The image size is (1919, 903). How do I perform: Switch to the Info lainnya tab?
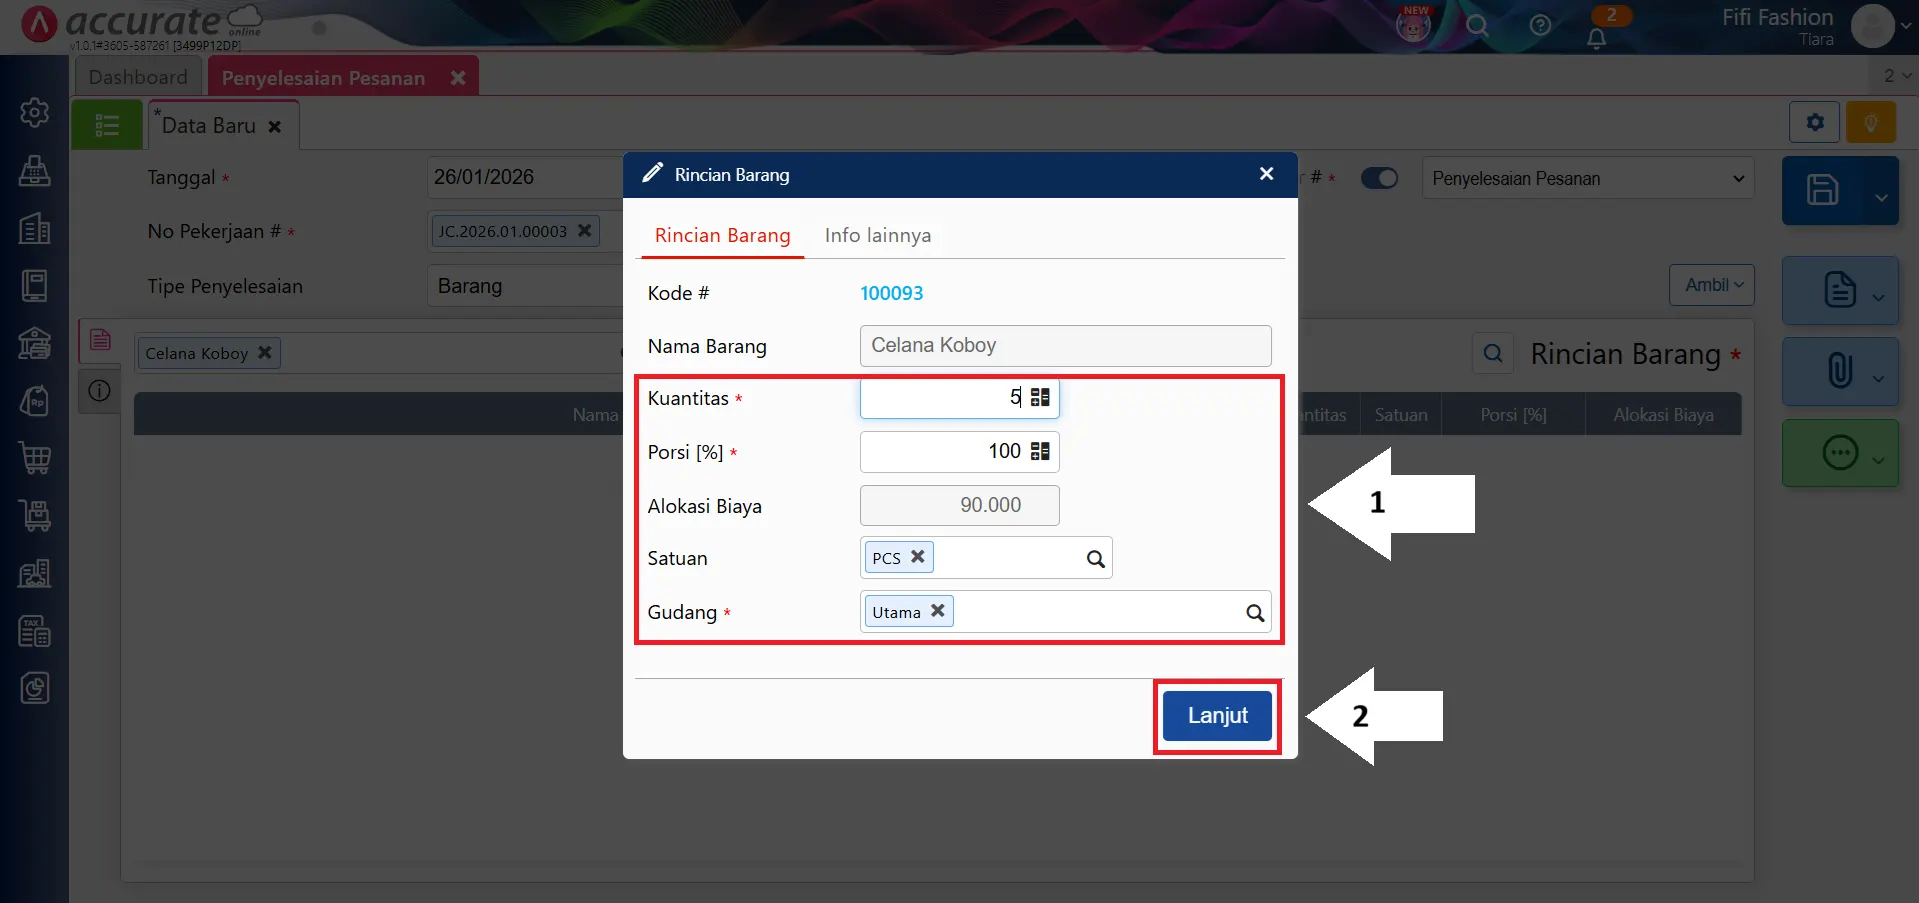[x=877, y=236]
